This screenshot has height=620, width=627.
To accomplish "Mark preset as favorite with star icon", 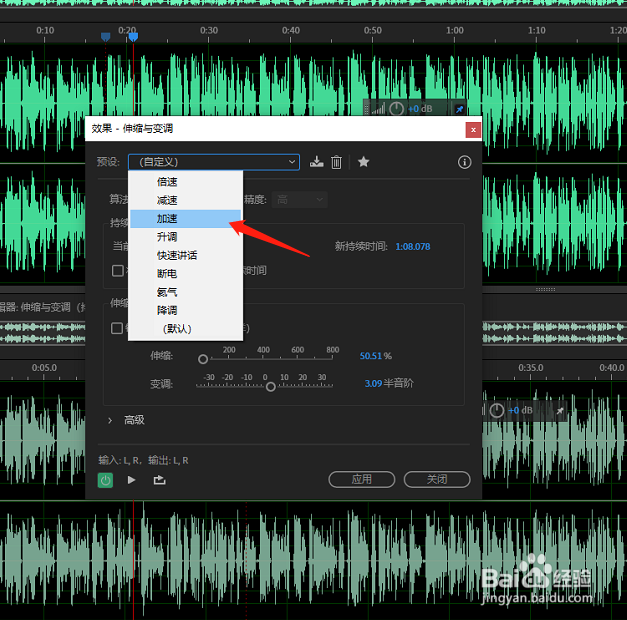I will coord(363,162).
